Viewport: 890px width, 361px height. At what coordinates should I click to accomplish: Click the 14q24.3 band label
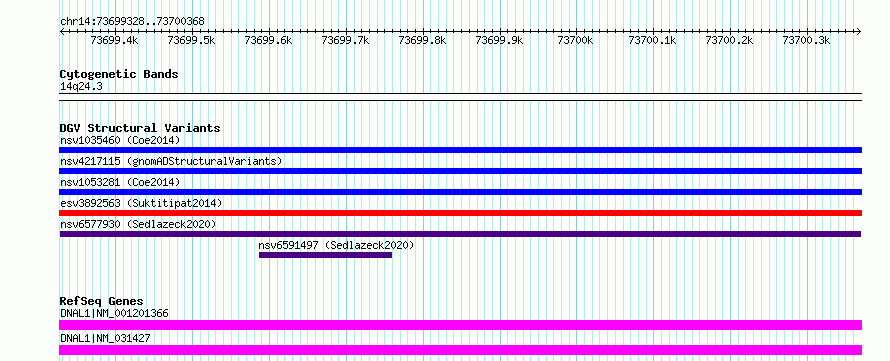tap(81, 87)
